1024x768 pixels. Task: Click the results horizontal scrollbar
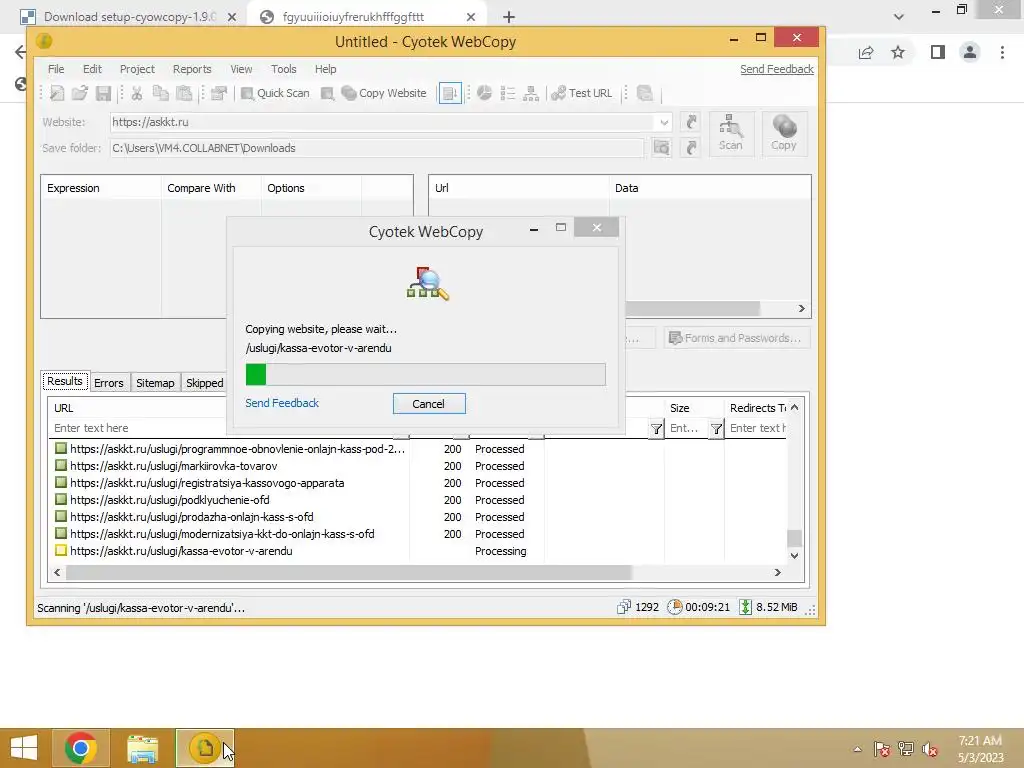pos(349,573)
